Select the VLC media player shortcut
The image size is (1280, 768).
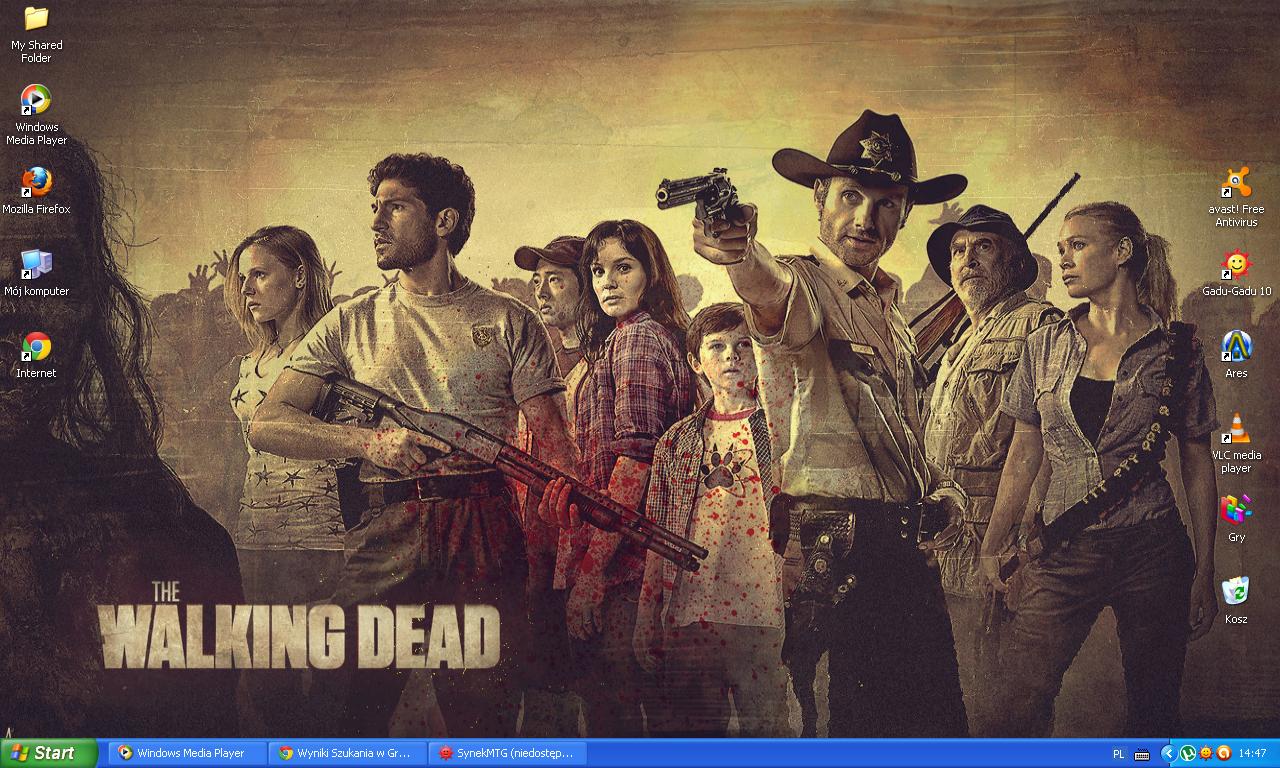(1236, 443)
